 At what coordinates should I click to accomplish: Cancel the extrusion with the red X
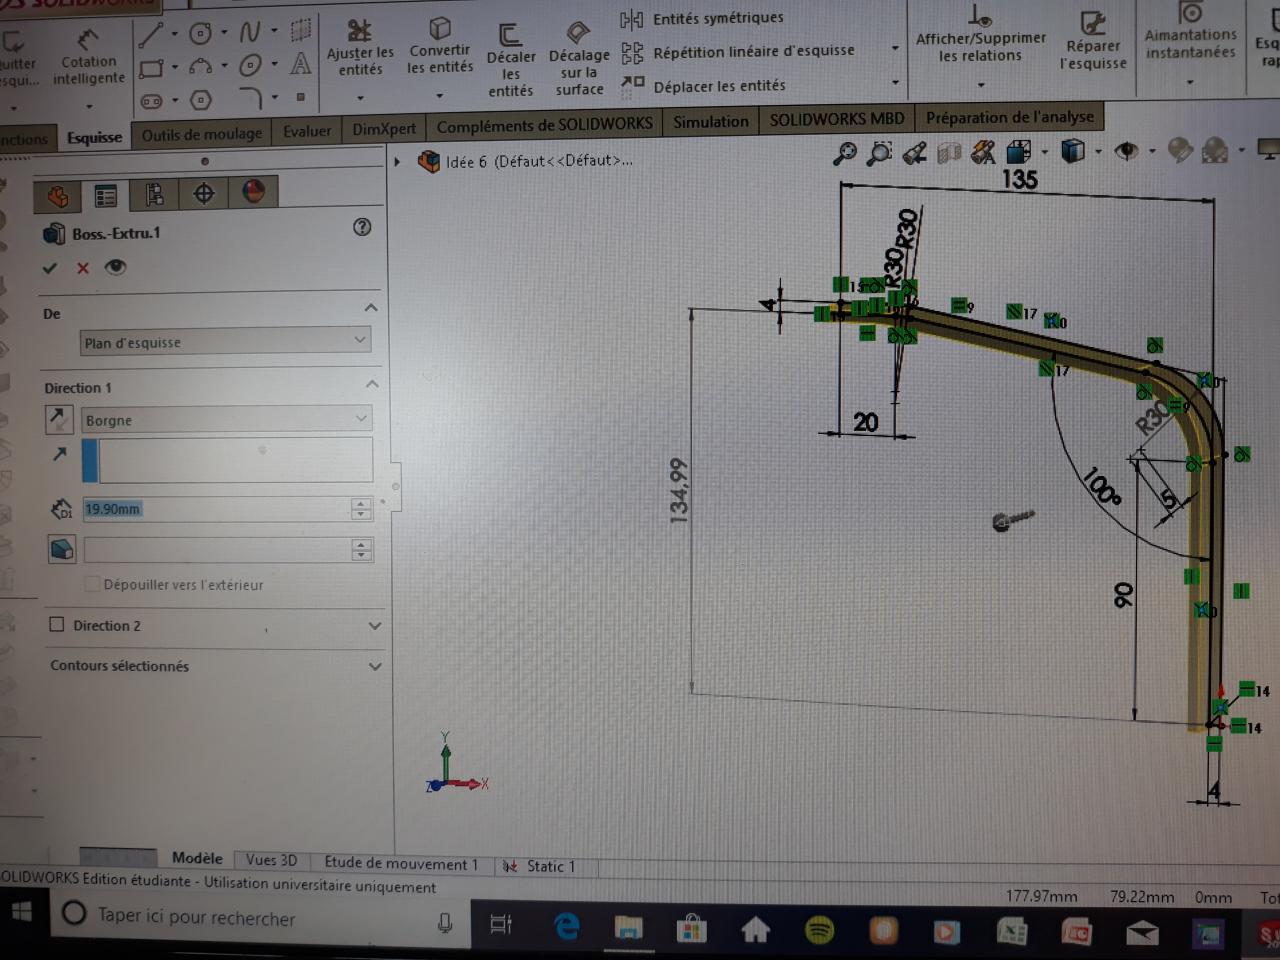click(83, 268)
